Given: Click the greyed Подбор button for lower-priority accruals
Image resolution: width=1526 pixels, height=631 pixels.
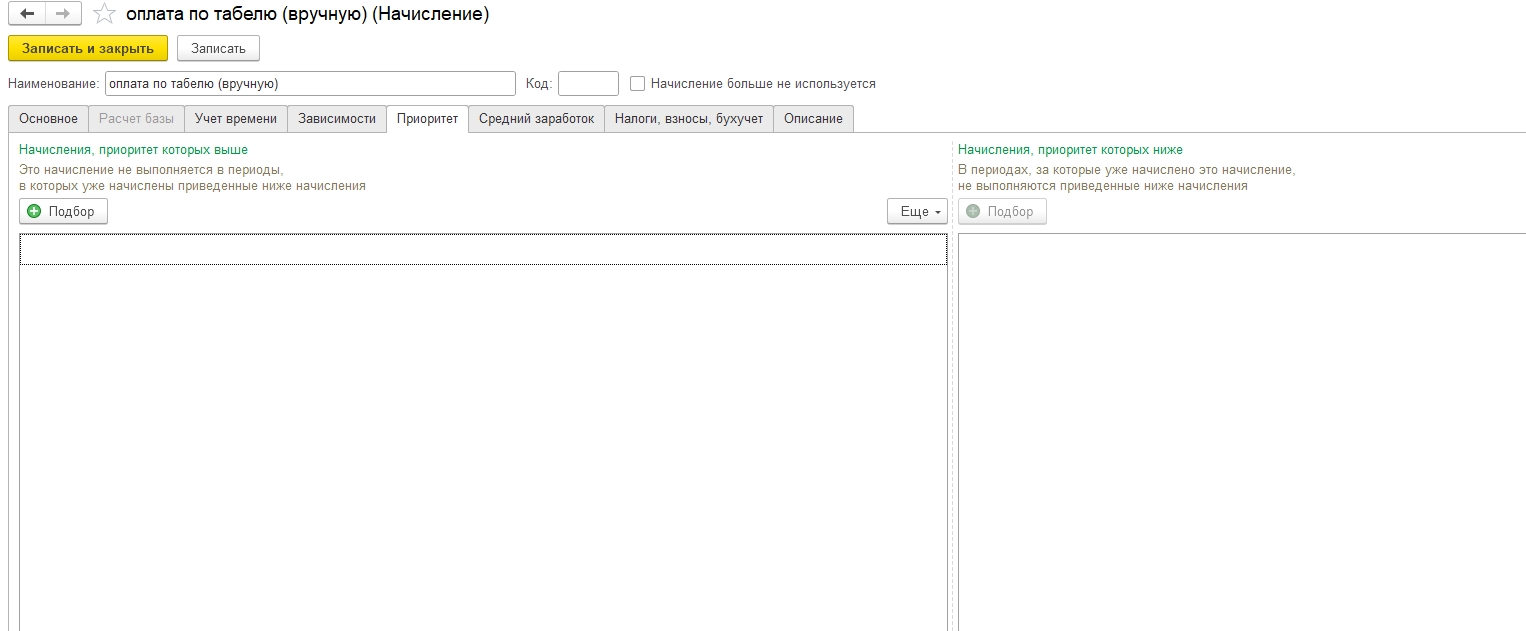Looking at the screenshot, I should 1002,211.
